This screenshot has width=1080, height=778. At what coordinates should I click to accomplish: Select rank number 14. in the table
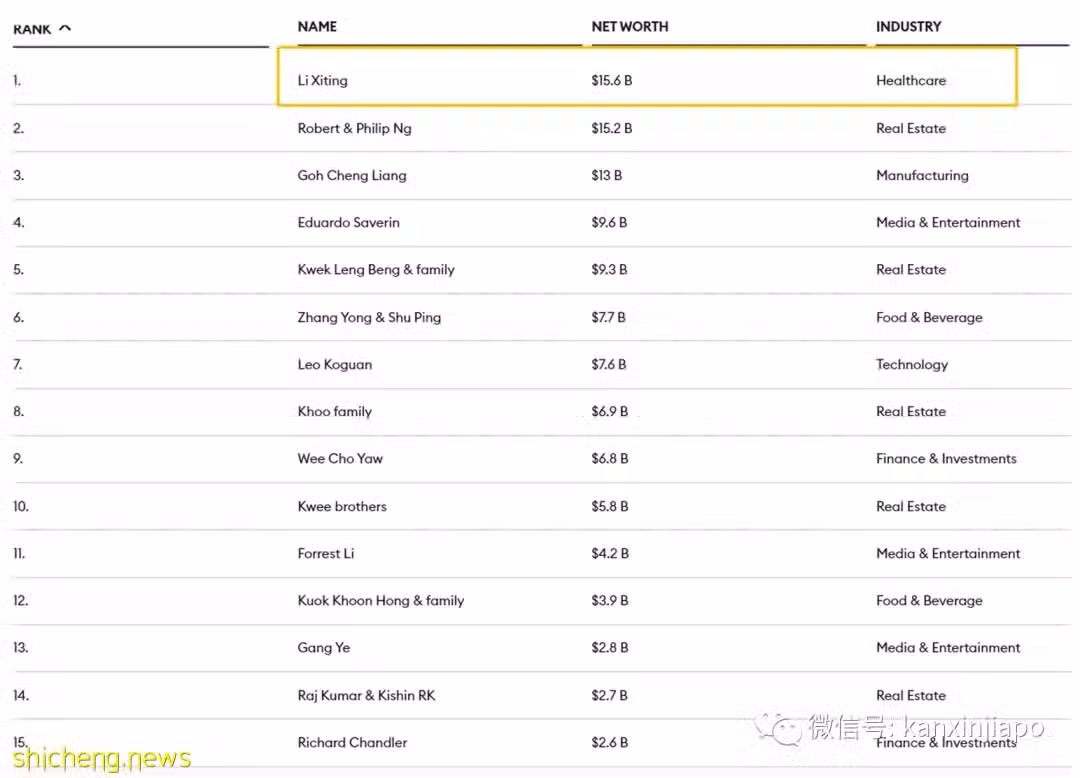point(21,695)
